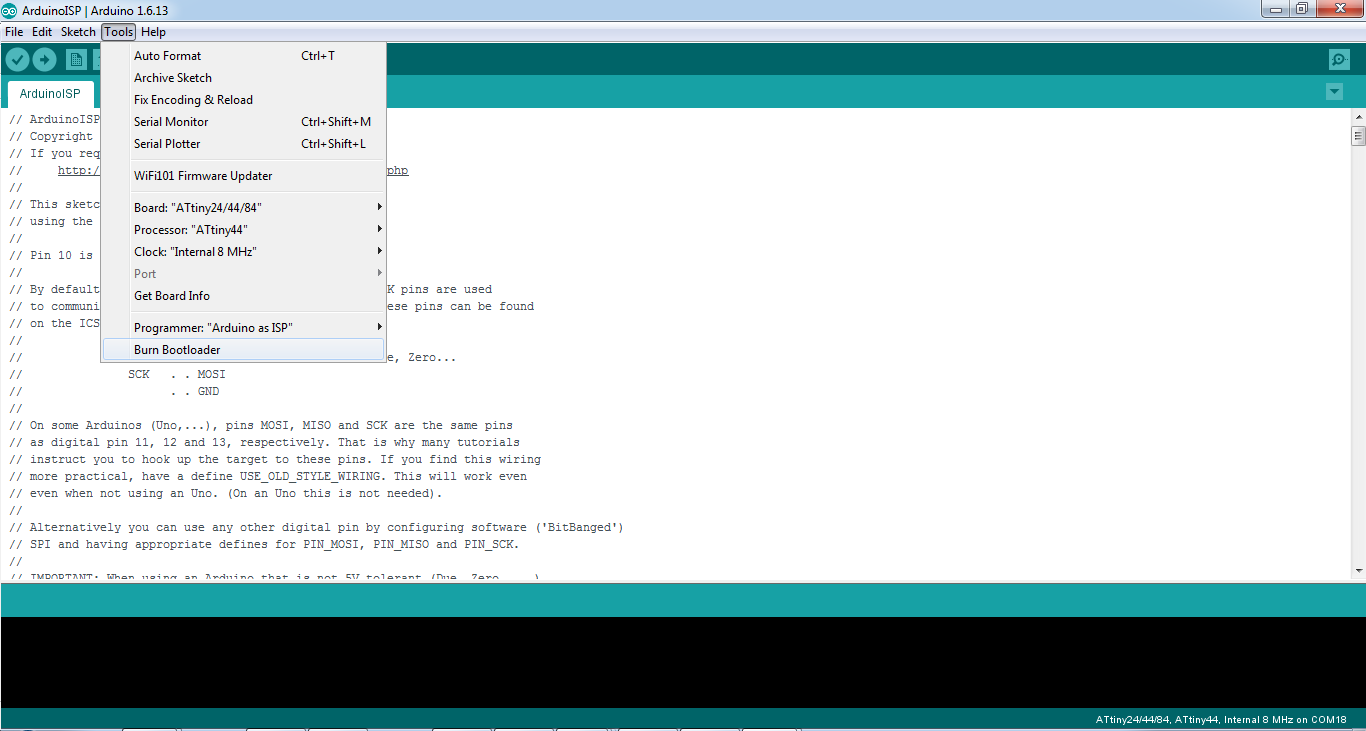Click the editor scrollbar down arrow

click(1358, 571)
